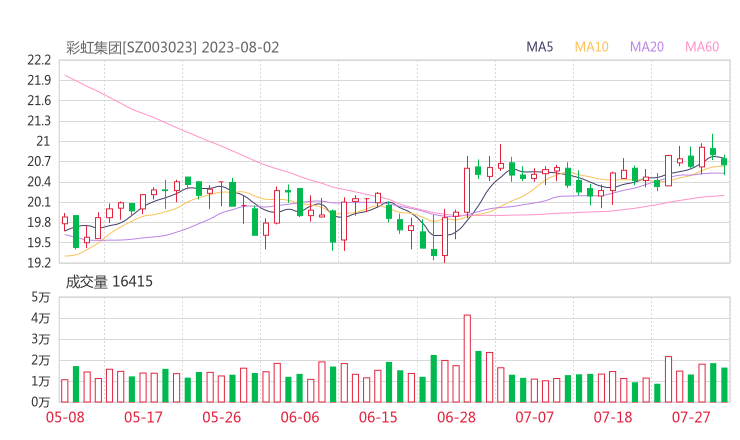Click the 19.2 price axis value
This screenshot has height=440, width=740.
39,263
